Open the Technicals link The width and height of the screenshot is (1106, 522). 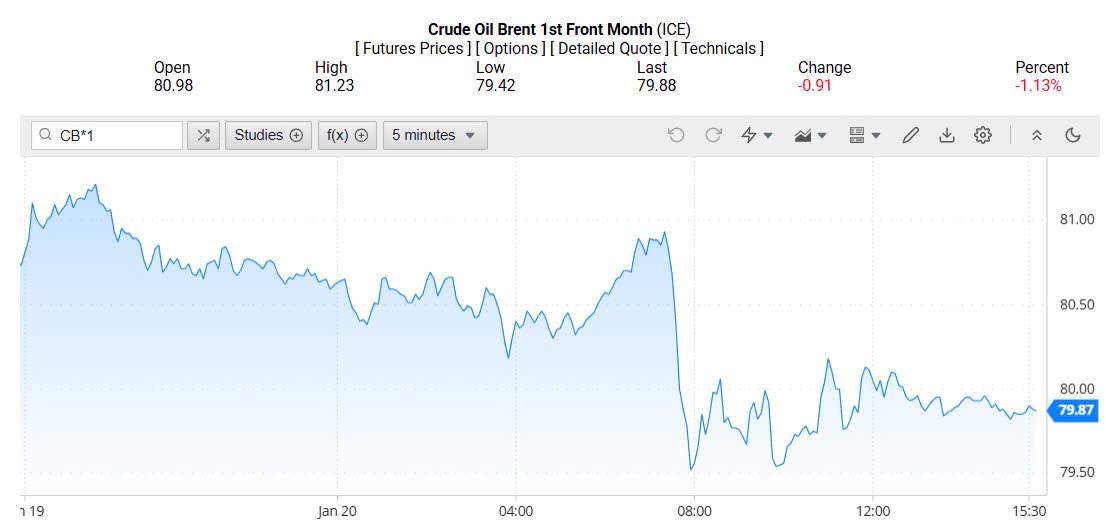[719, 48]
